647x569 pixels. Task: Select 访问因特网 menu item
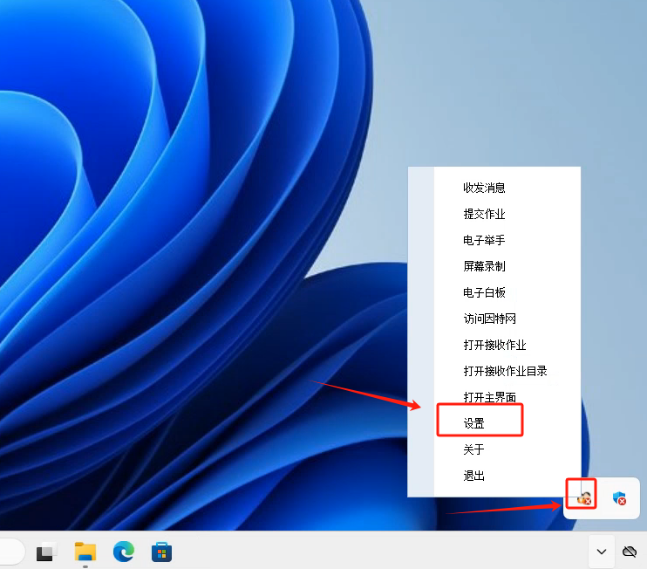coord(489,318)
